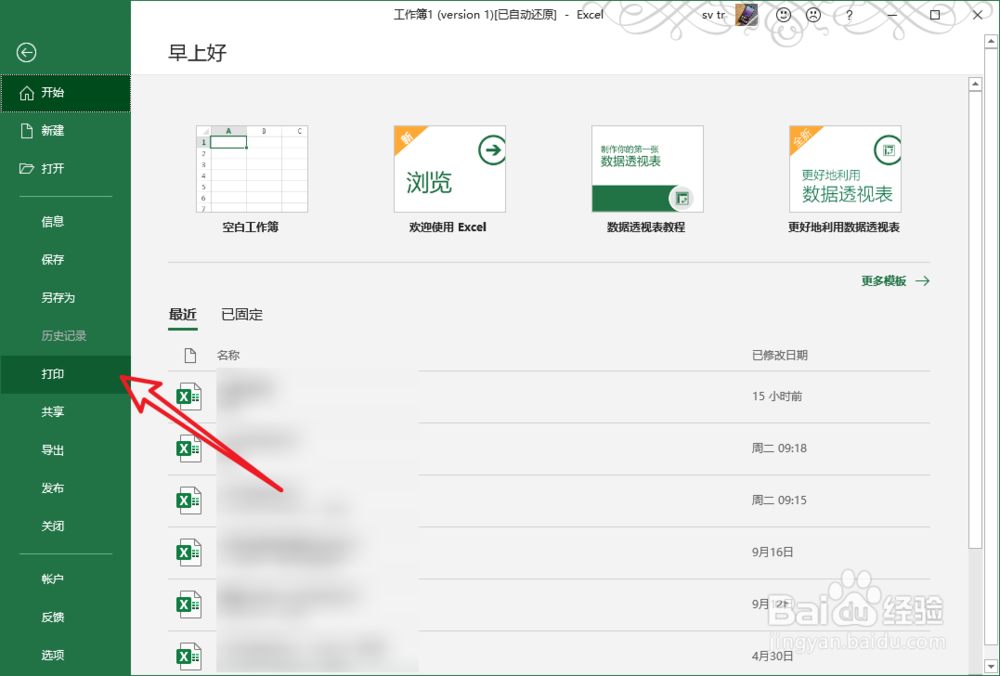This screenshot has width=1000, height=676.
Task: Click Excel file icon modified 4月30日
Action: [x=189, y=656]
